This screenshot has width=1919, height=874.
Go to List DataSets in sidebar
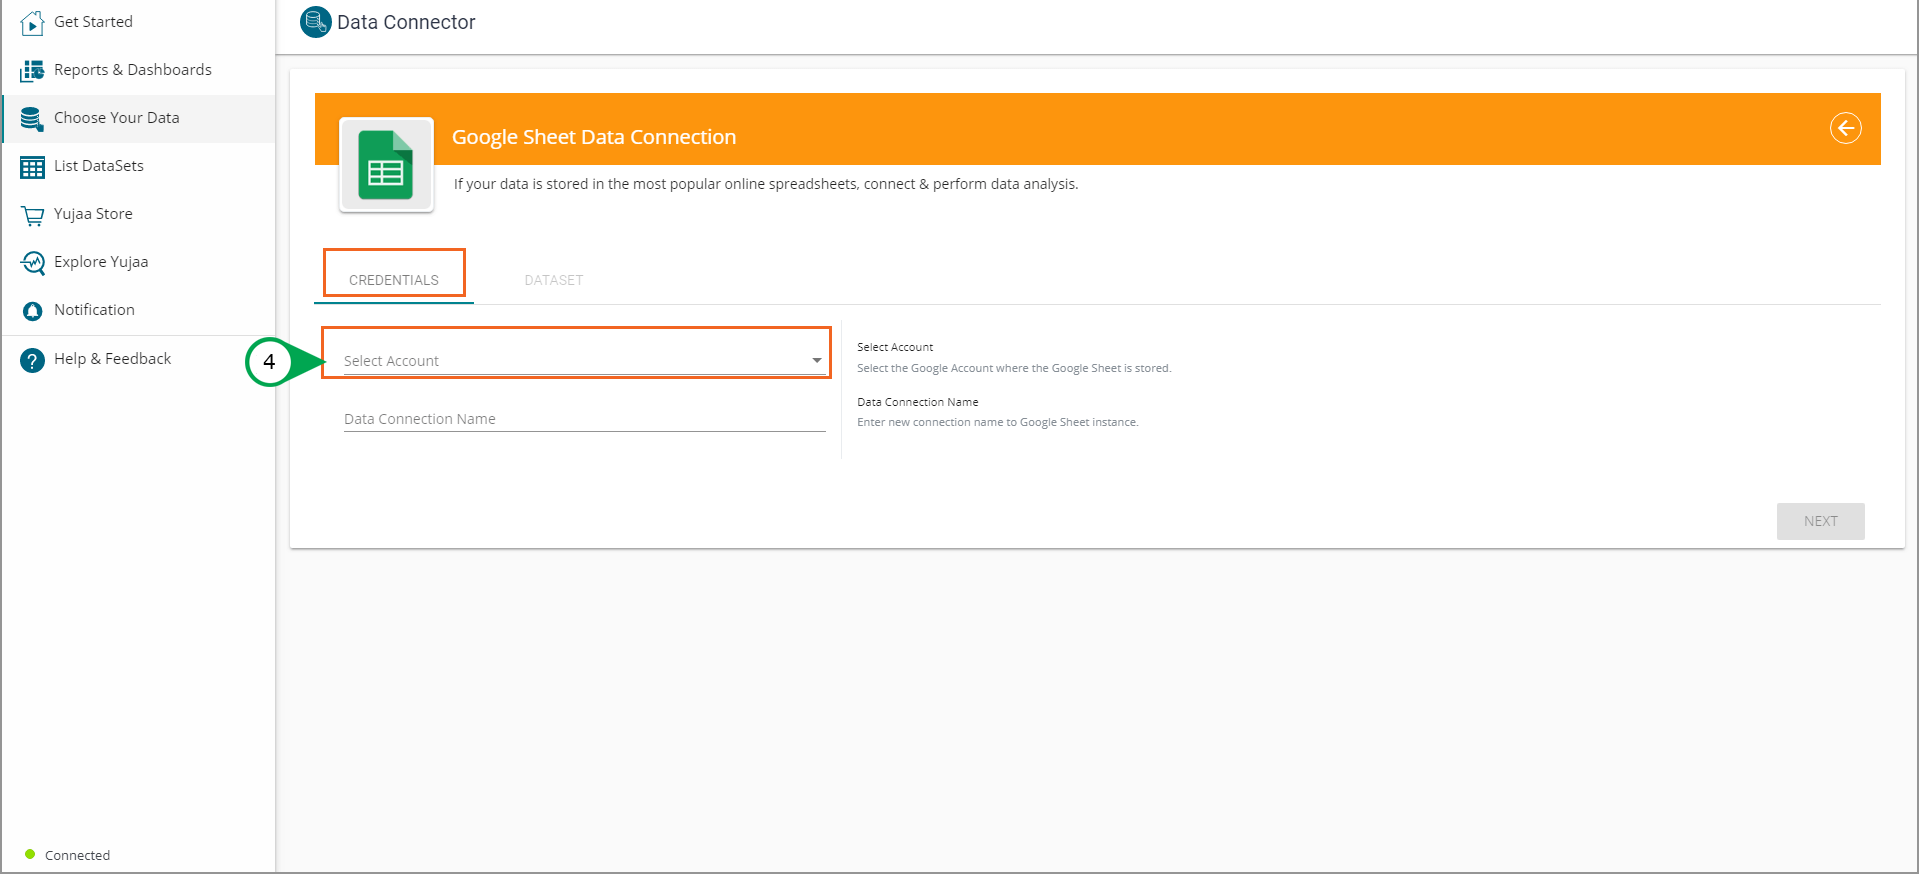pos(98,166)
